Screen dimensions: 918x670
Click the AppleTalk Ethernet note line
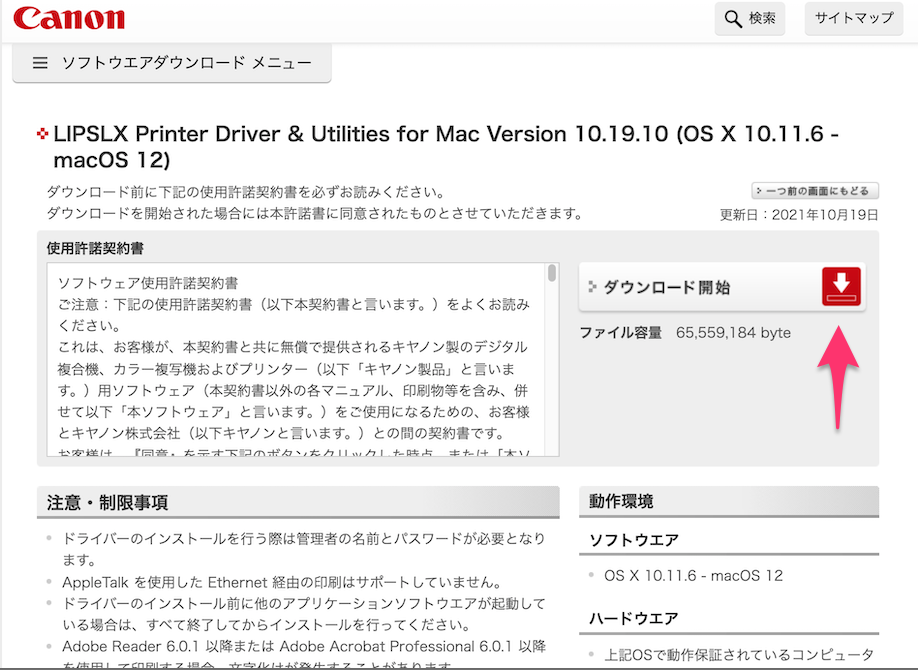click(x=282, y=582)
